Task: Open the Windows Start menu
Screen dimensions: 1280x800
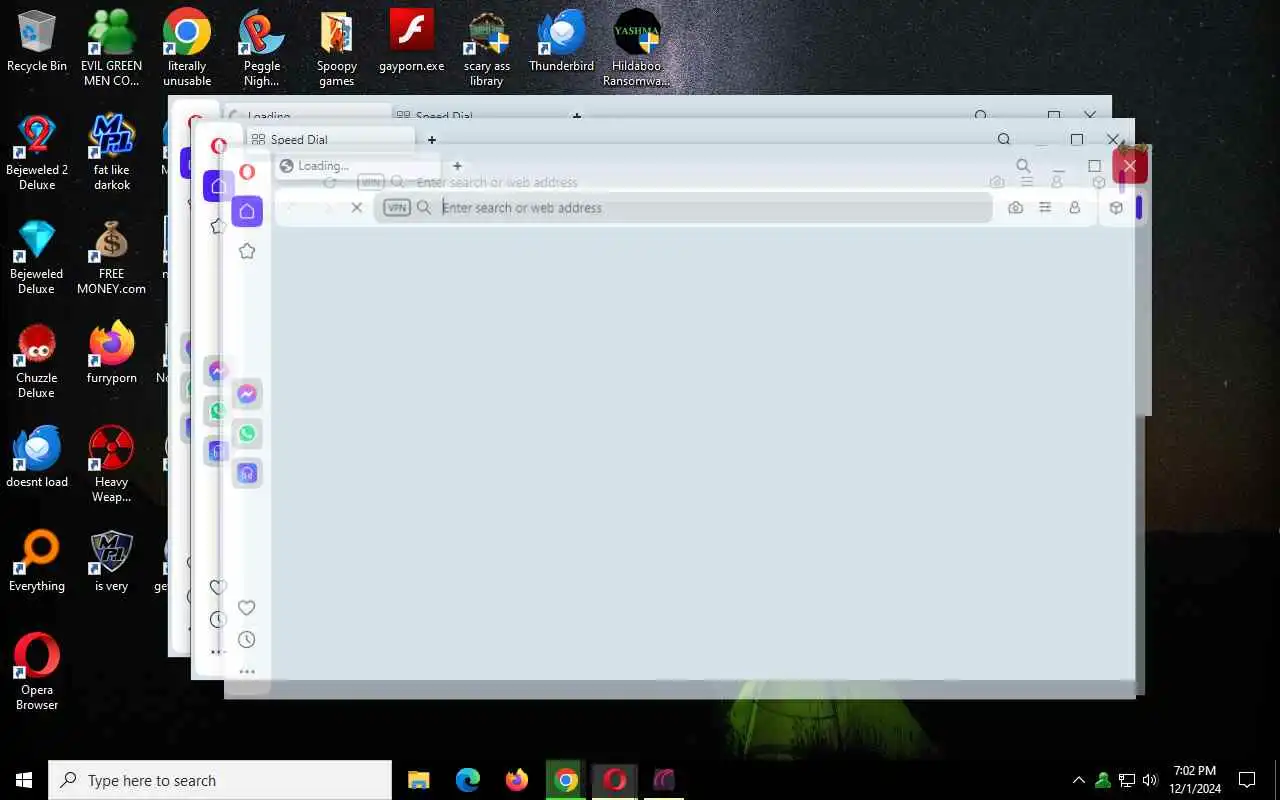Action: [x=24, y=780]
